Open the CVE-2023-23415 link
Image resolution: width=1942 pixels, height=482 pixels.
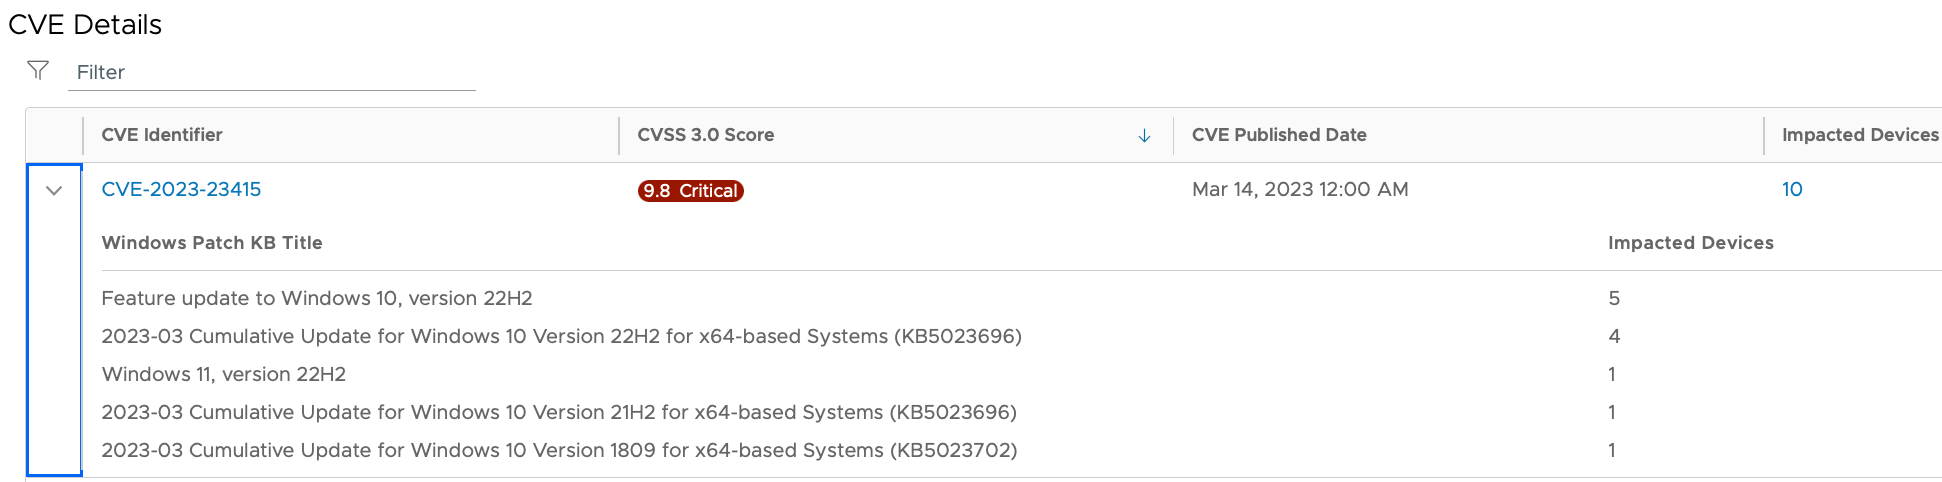[x=181, y=189]
